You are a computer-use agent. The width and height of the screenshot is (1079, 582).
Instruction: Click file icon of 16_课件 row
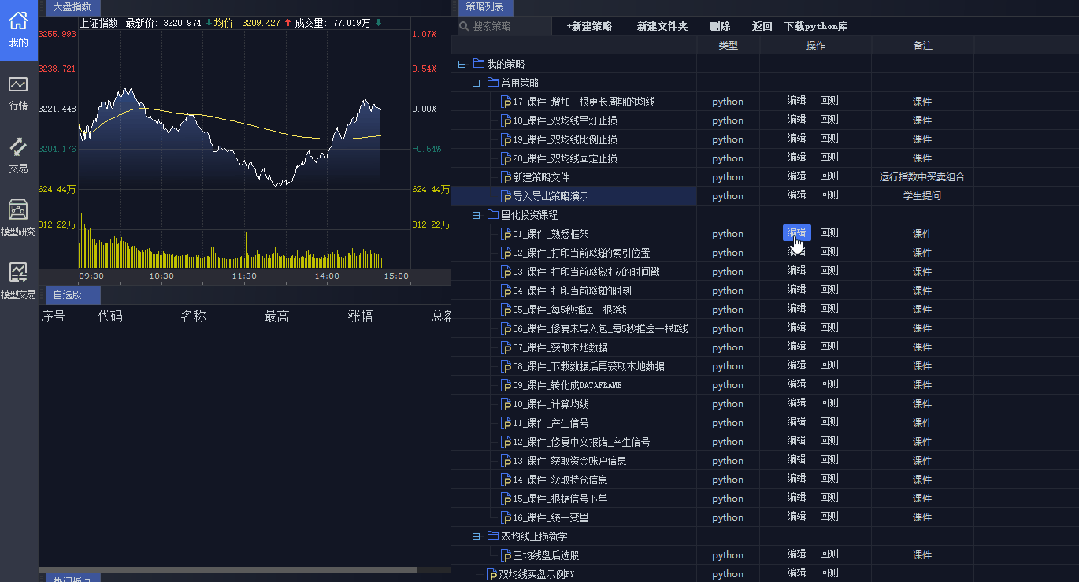click(x=506, y=517)
